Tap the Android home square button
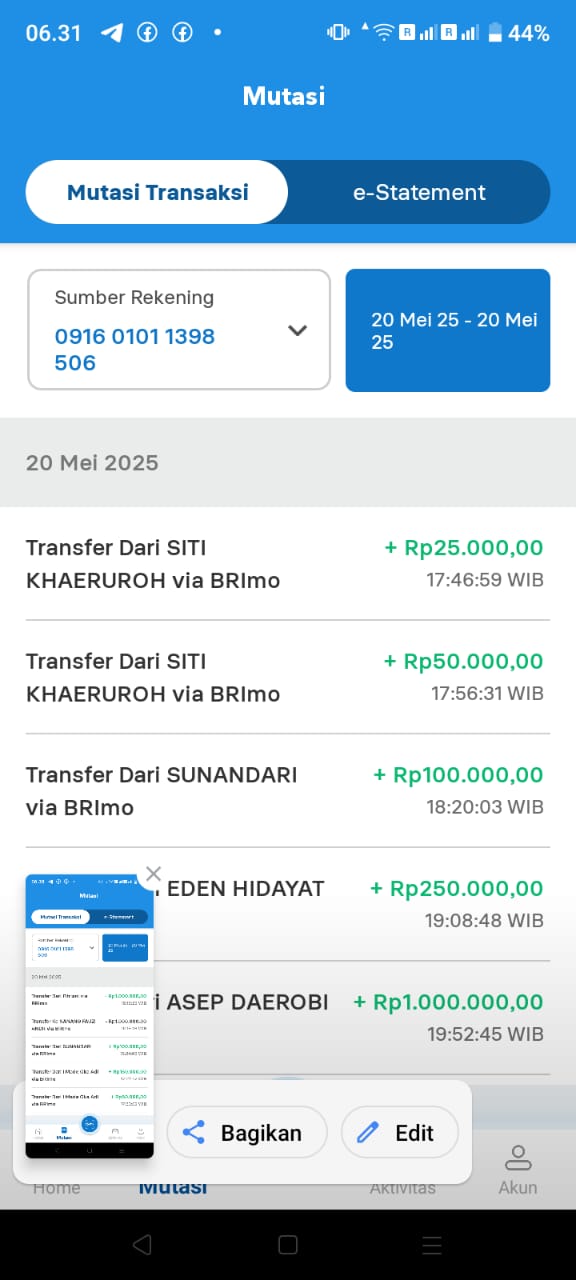This screenshot has height=1280, width=576. (x=288, y=1244)
